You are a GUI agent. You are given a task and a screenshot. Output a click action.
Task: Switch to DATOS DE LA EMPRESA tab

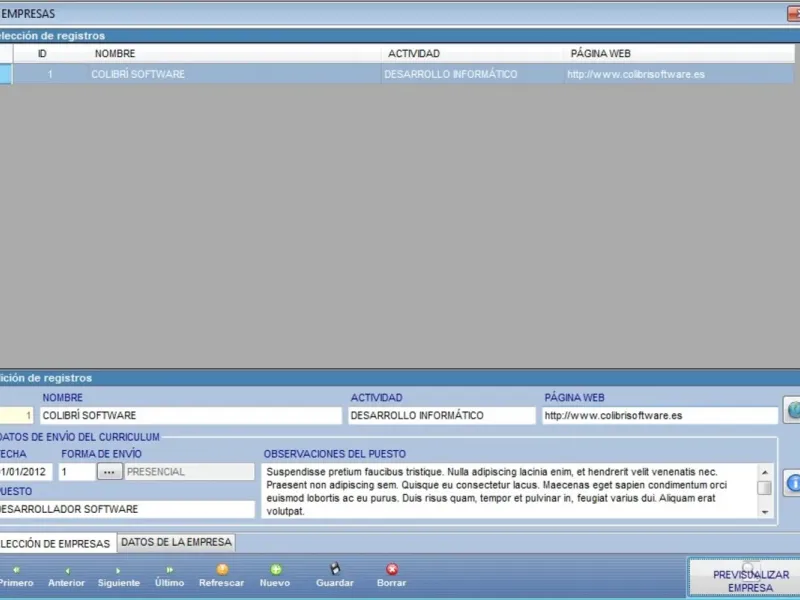tap(176, 542)
